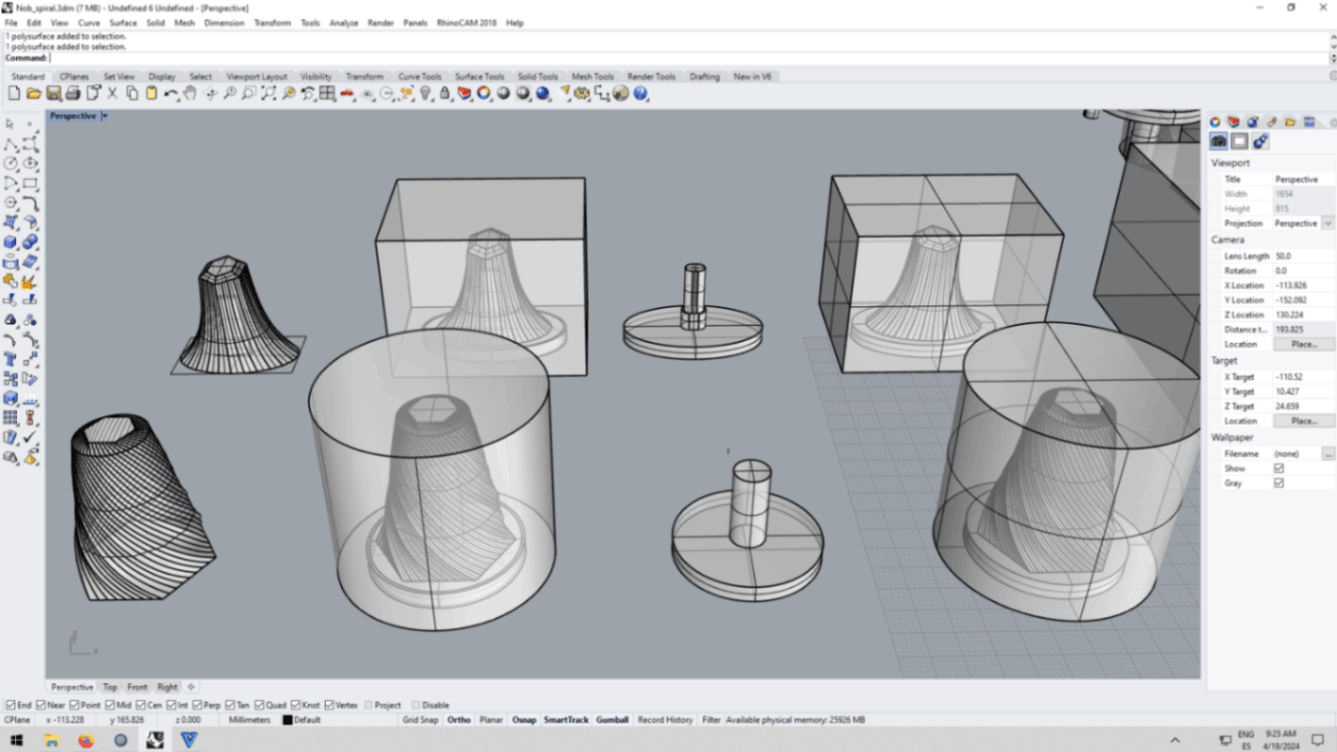Click the blue Render sphere icon
The width and height of the screenshot is (1337, 752).
[543, 93]
